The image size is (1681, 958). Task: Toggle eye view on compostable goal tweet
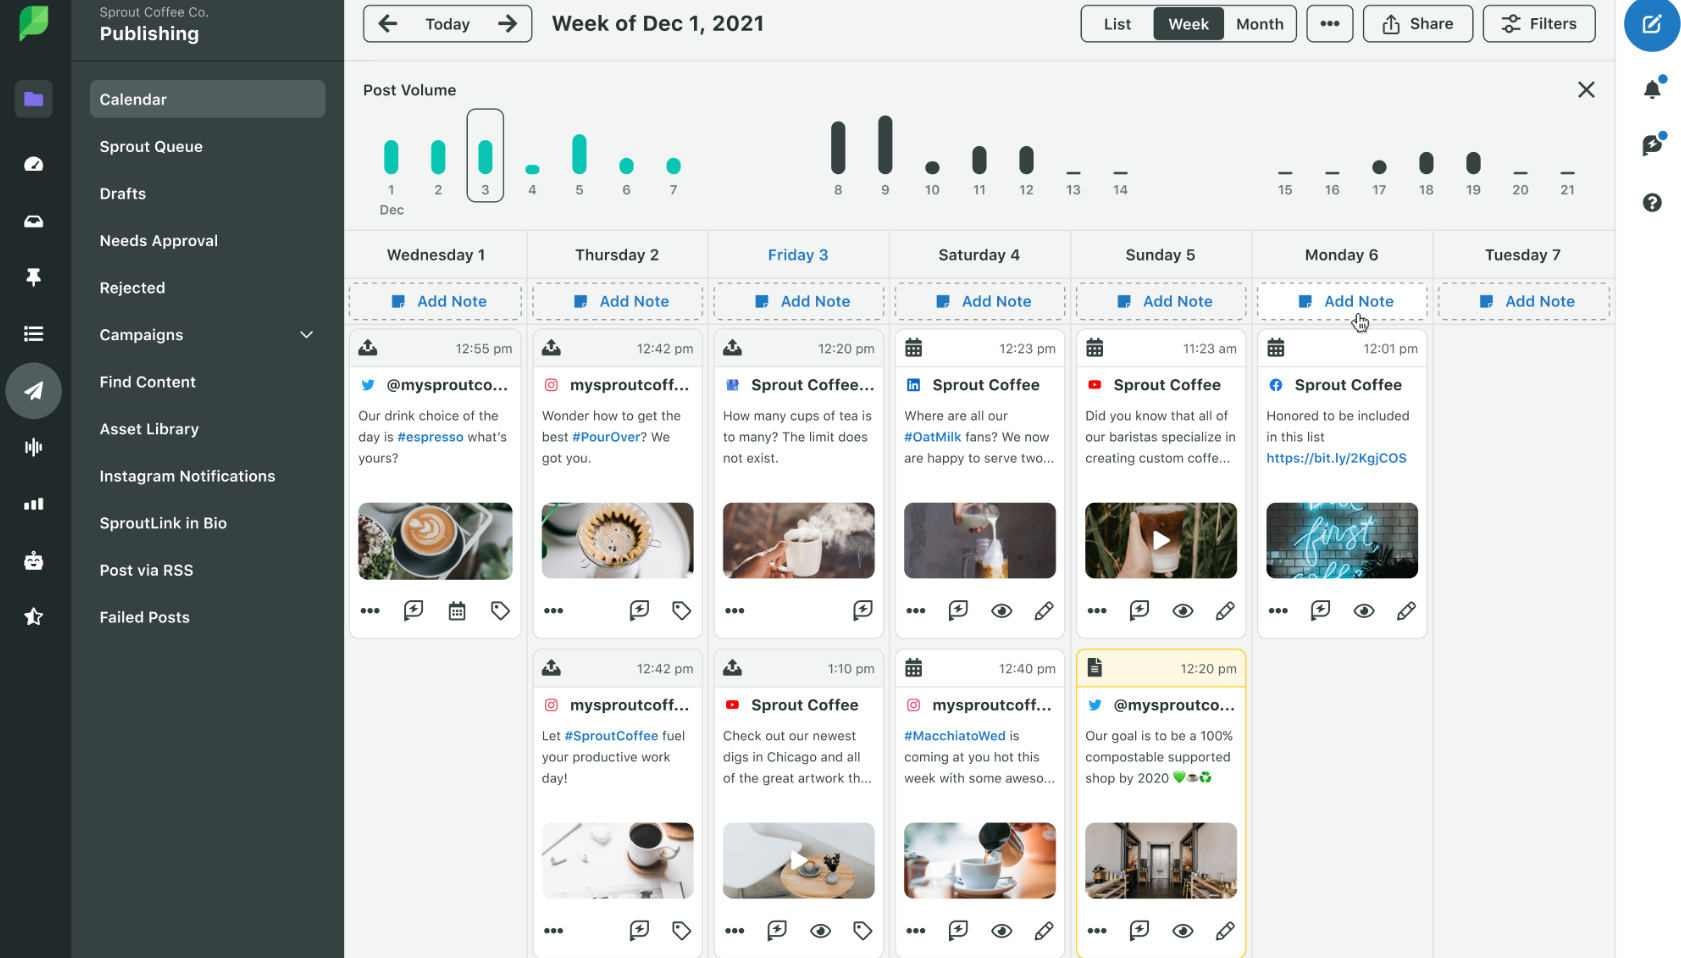[x=1182, y=931]
